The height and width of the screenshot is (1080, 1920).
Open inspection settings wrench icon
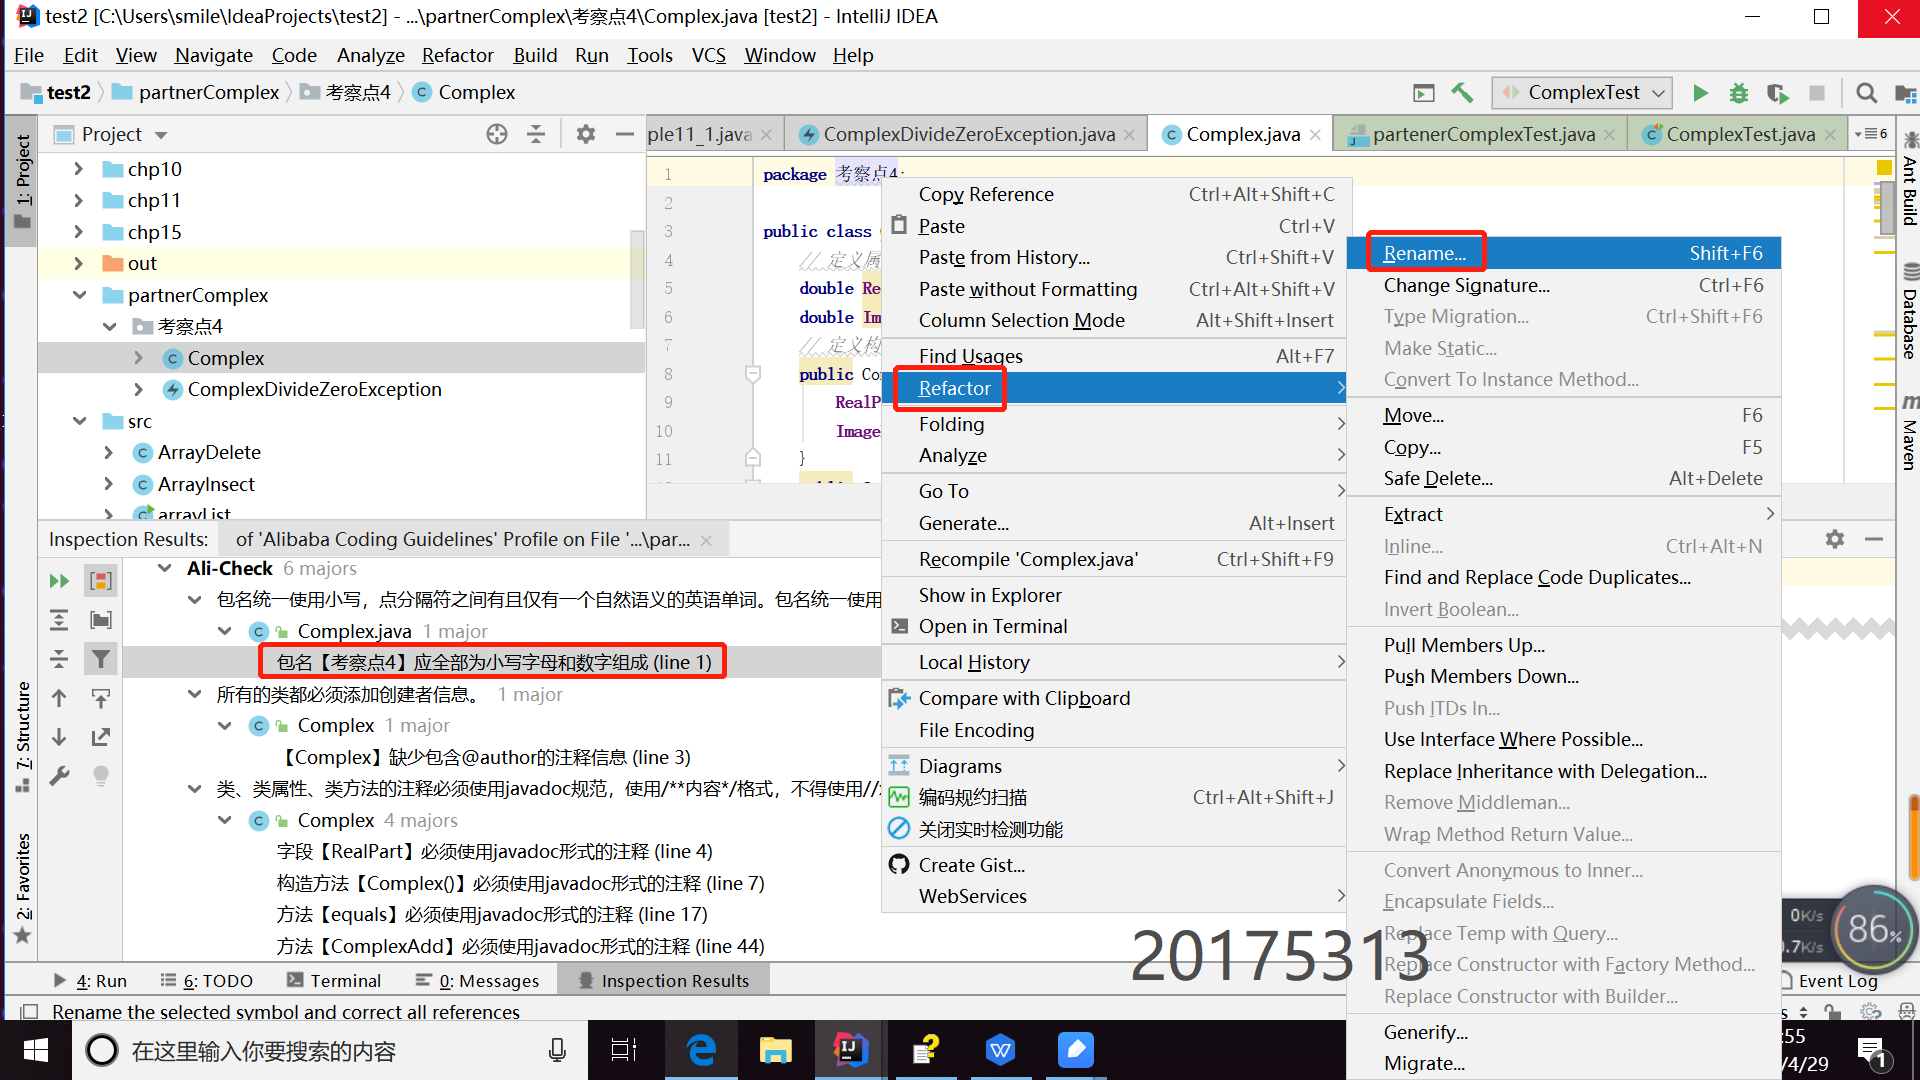[x=59, y=776]
